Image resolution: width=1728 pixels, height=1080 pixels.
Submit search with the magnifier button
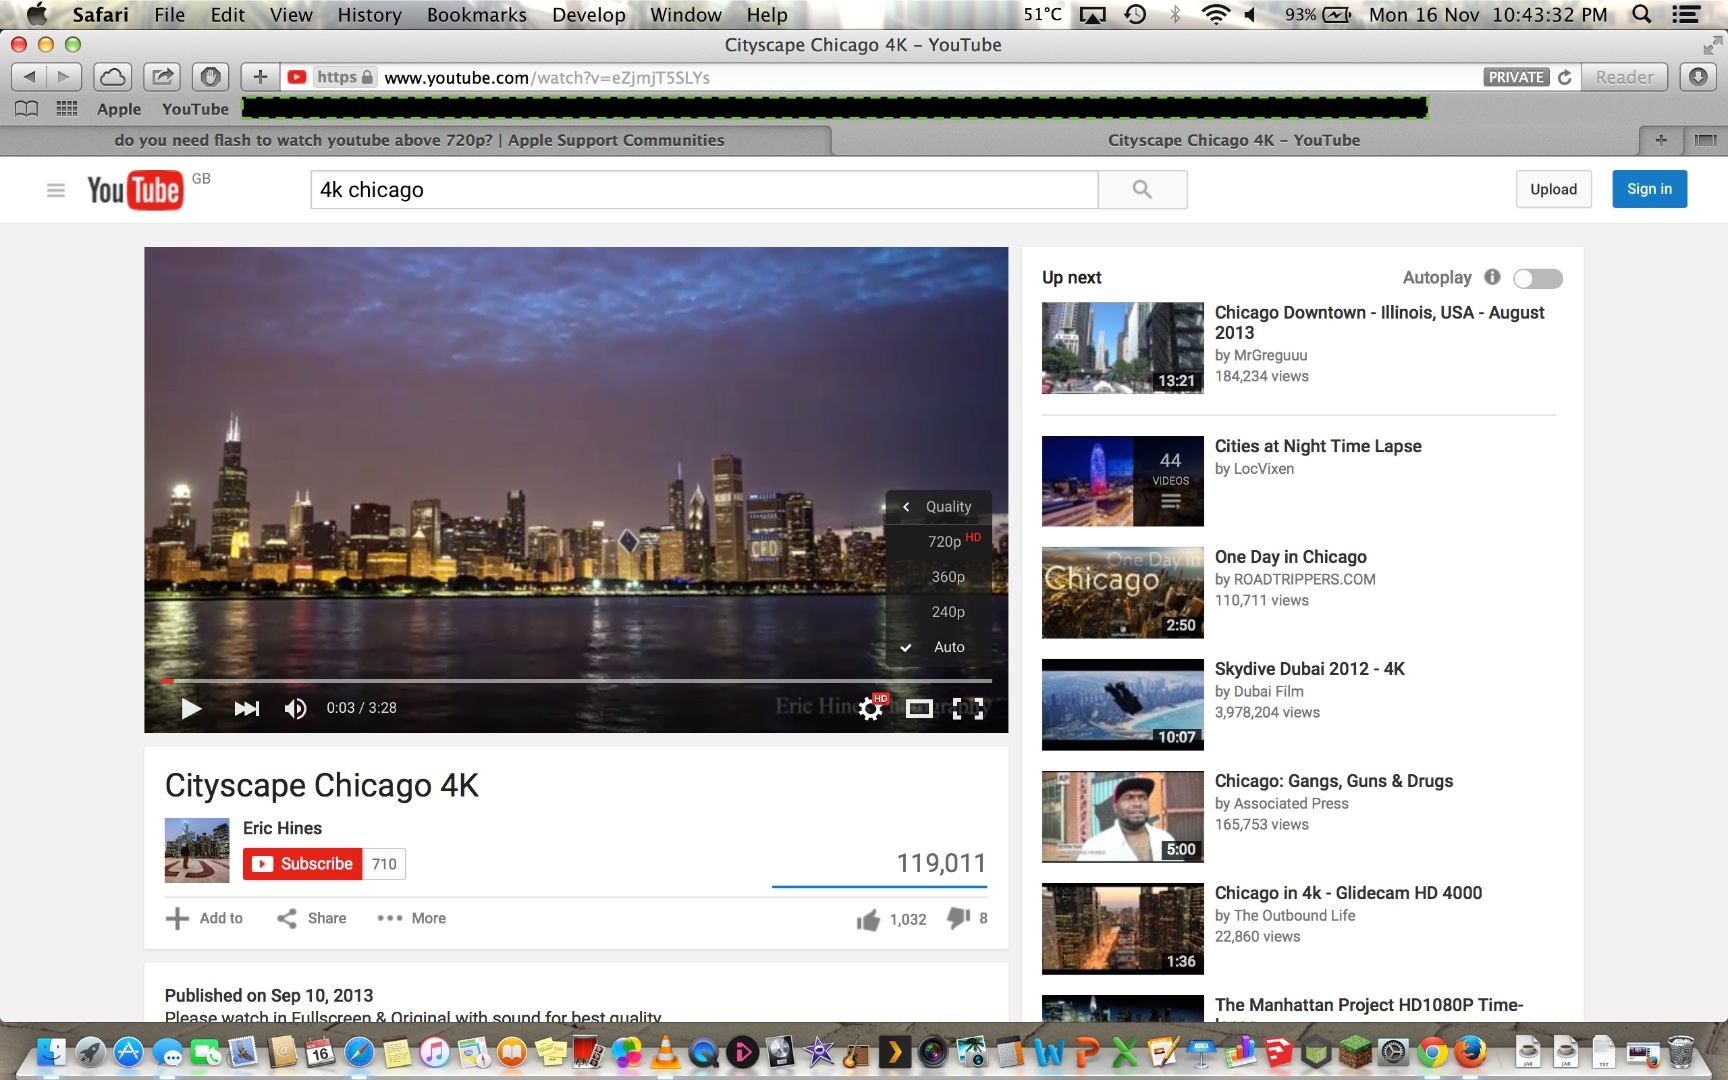pyautogui.click(x=1142, y=189)
